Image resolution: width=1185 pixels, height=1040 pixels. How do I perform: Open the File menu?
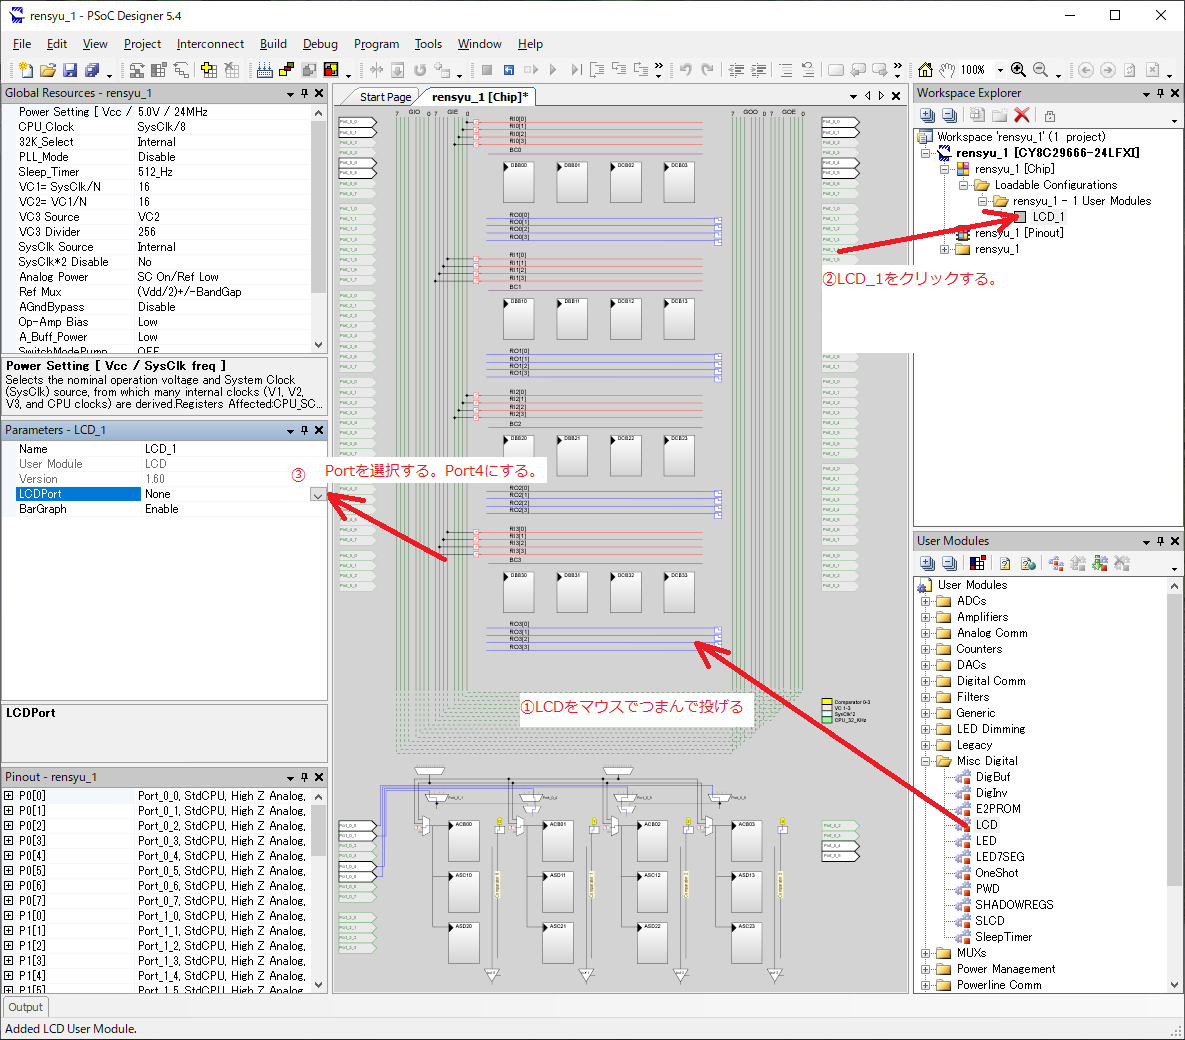pyautogui.click(x=22, y=44)
